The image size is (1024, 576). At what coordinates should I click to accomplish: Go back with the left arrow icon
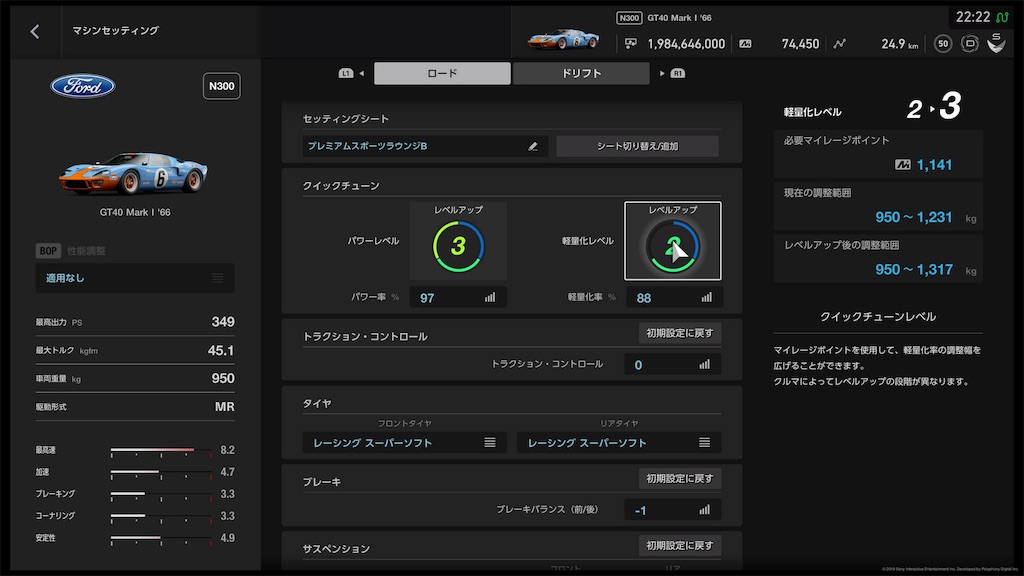tap(35, 31)
